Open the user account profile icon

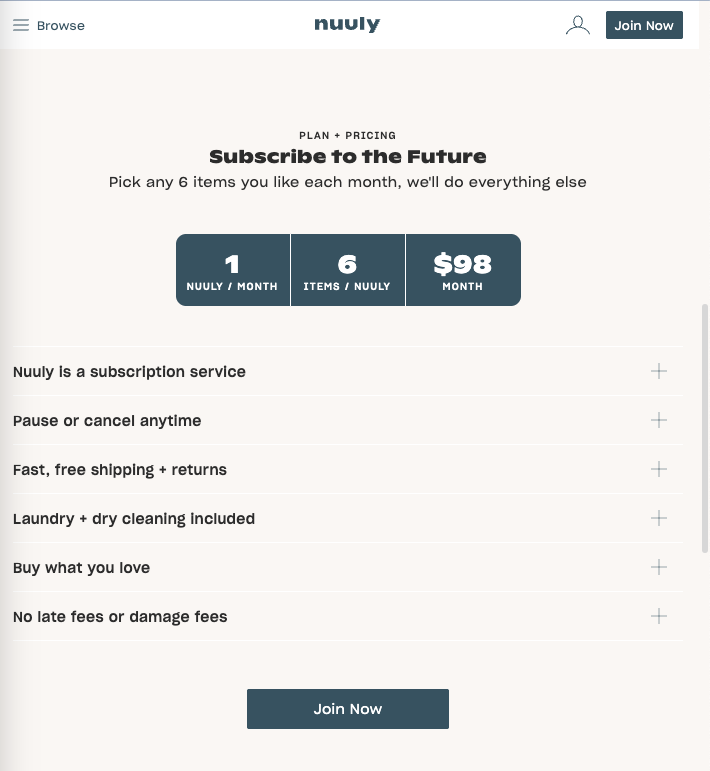pos(578,25)
